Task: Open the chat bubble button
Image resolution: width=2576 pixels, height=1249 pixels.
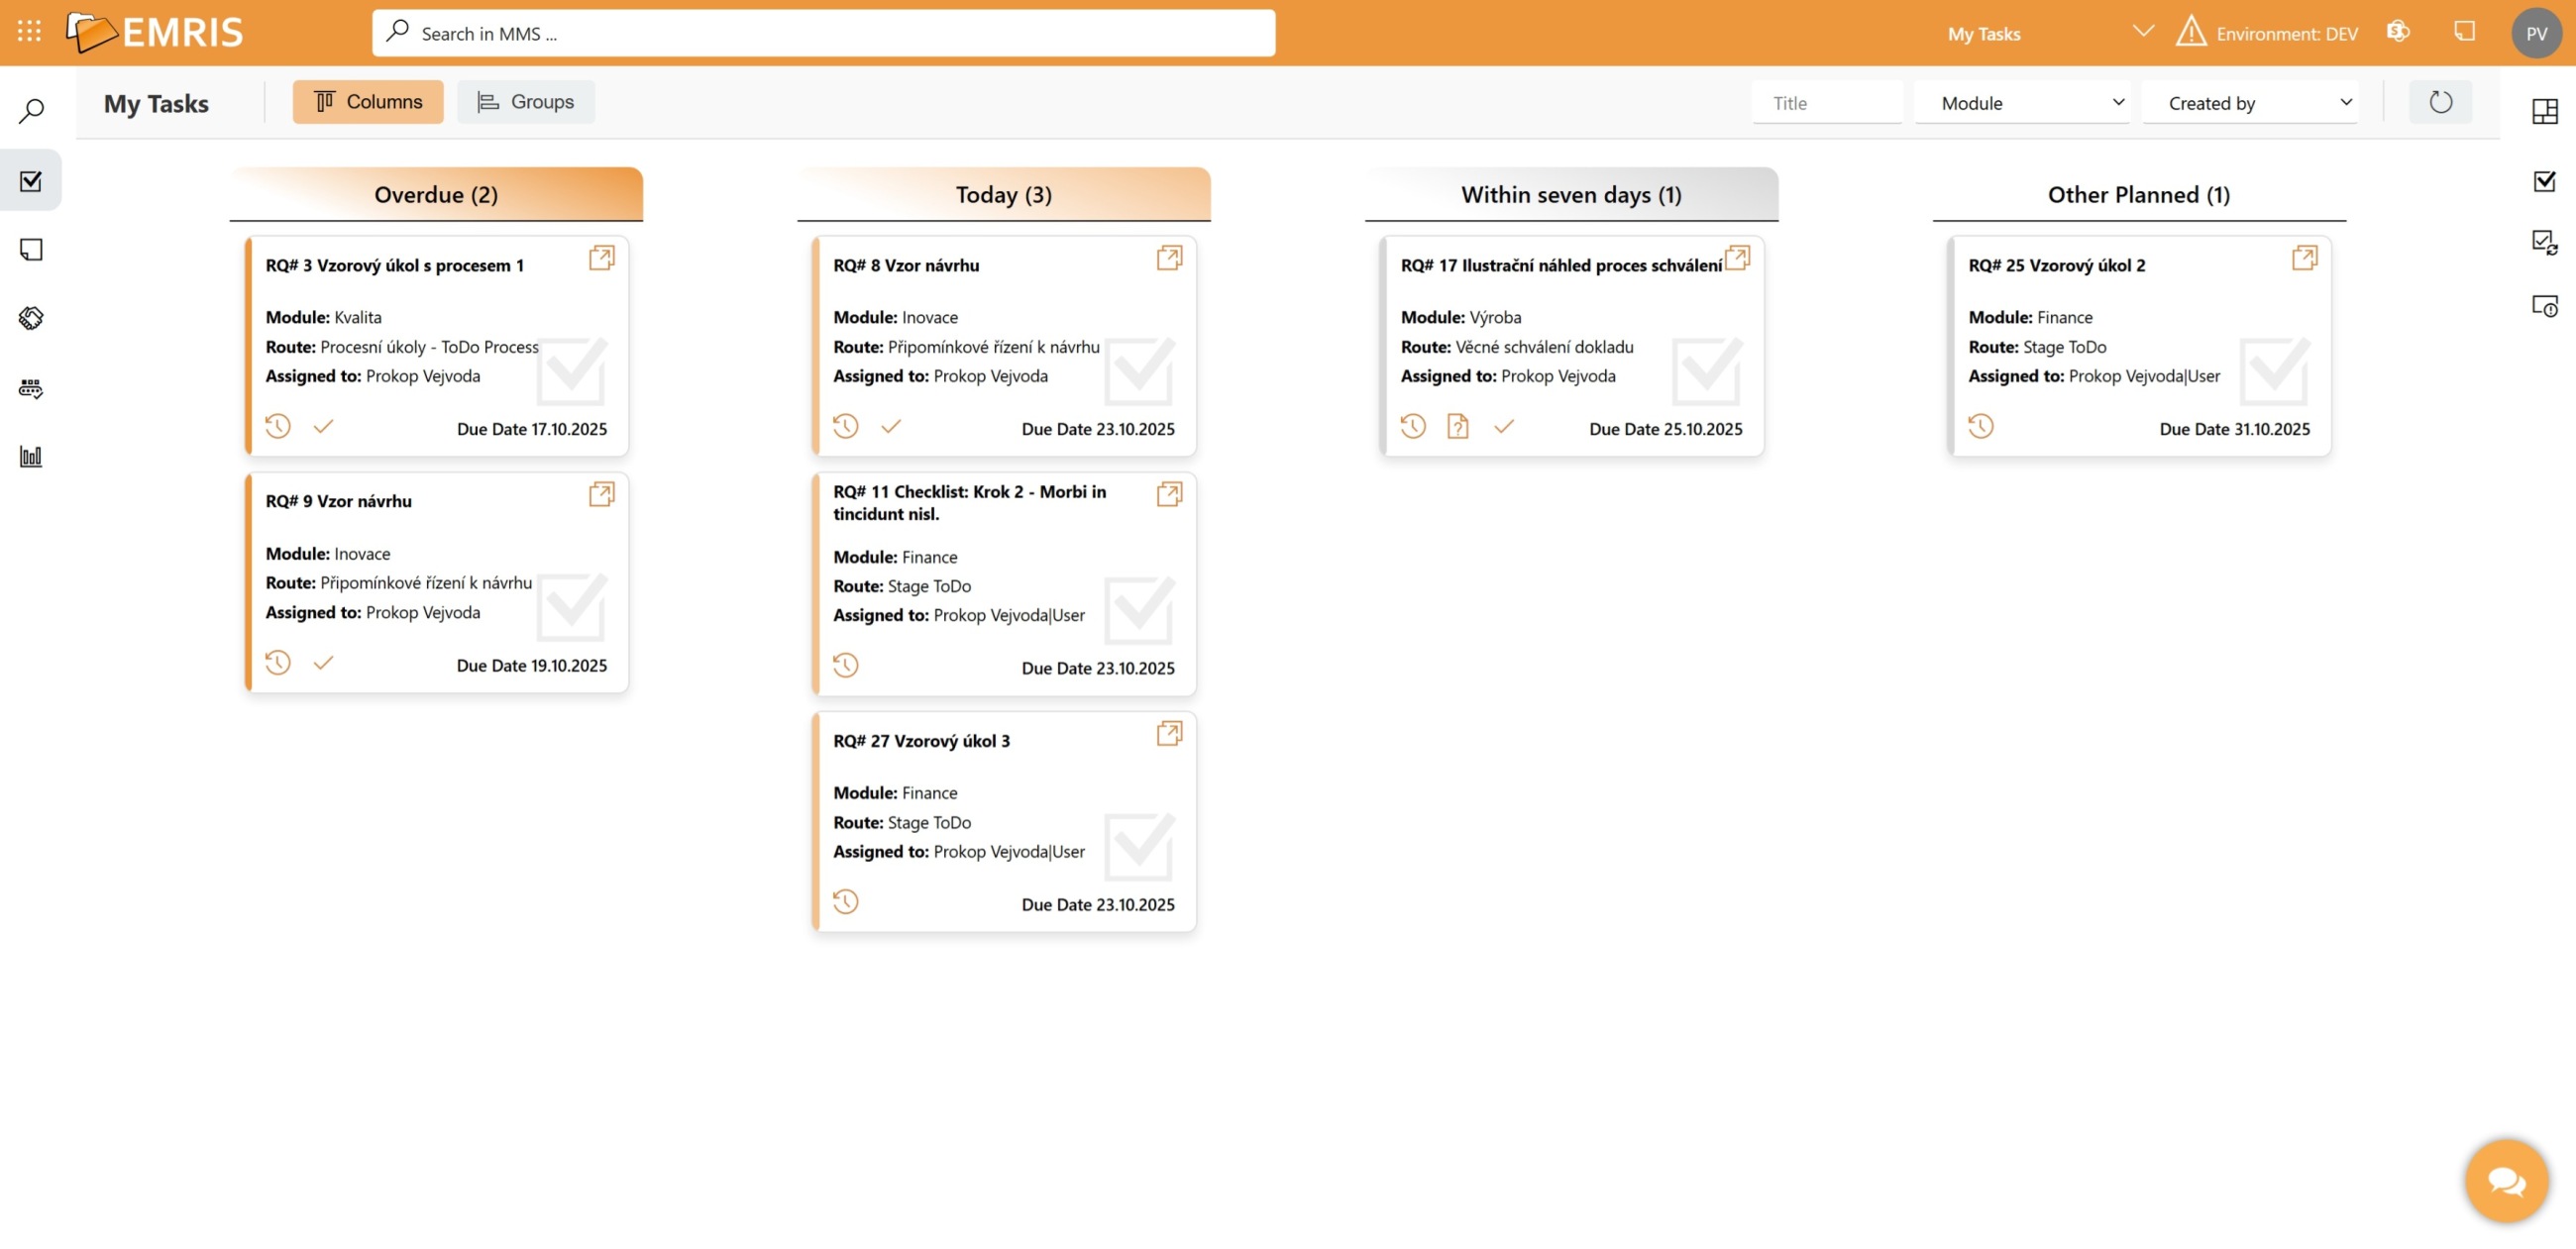Action: click(x=2505, y=1181)
